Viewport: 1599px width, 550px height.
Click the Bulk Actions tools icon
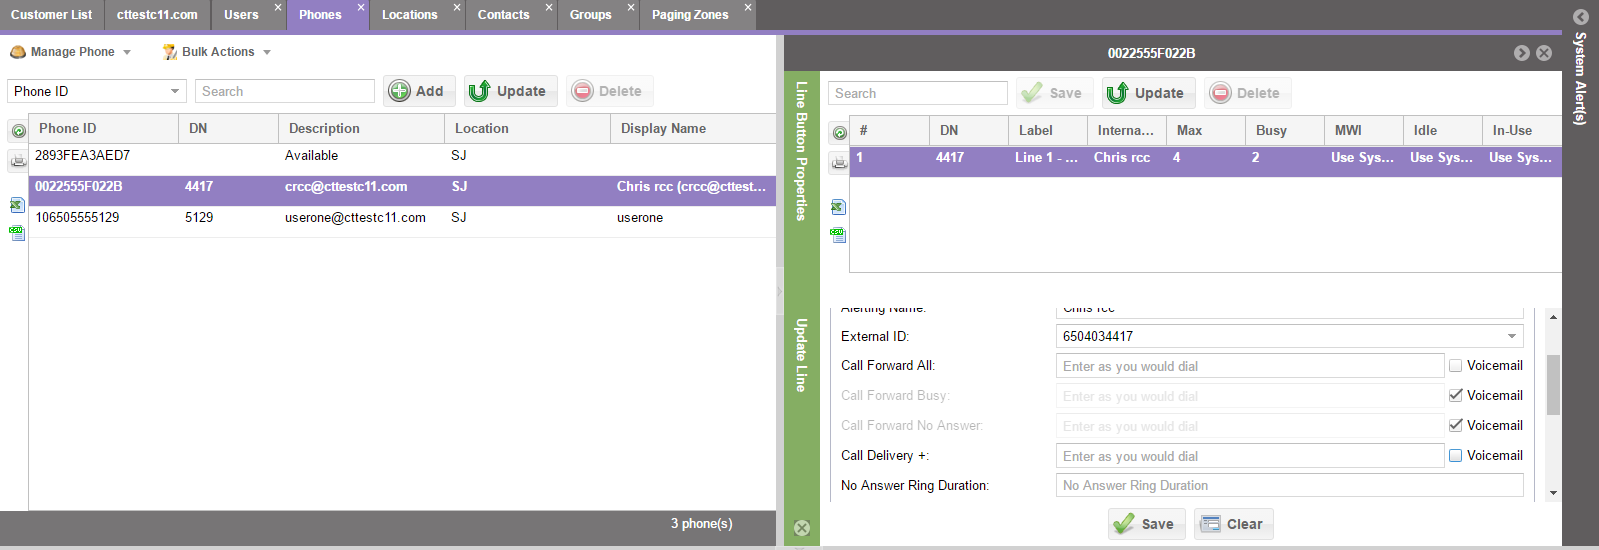tap(170, 52)
